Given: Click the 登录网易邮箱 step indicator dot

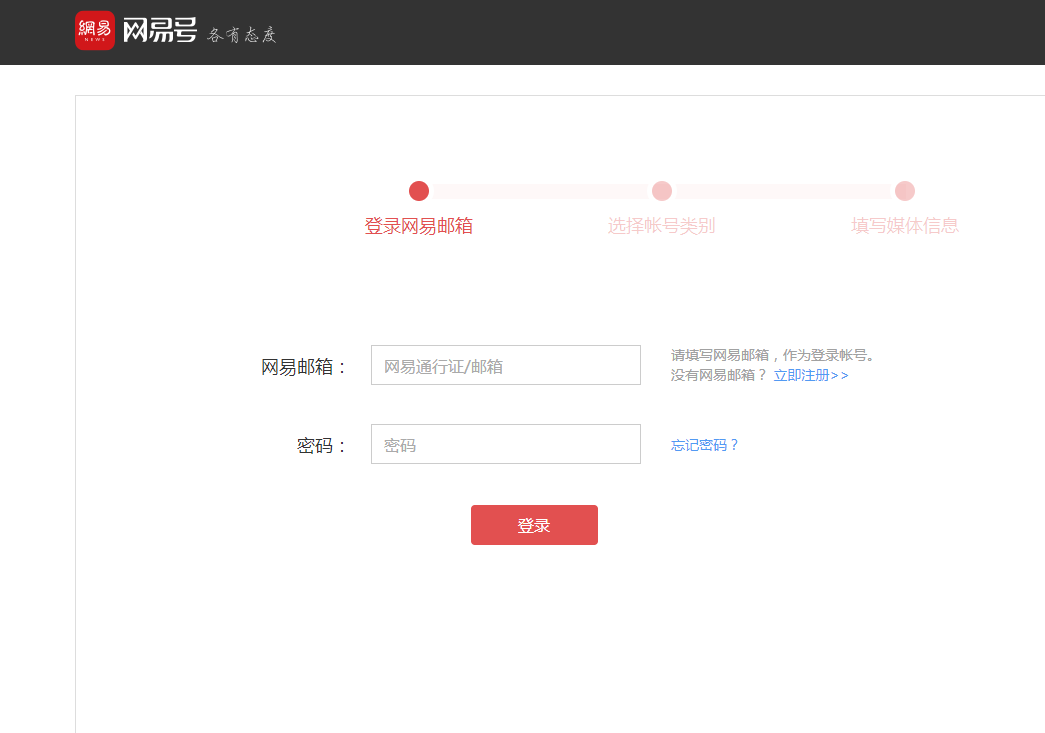Looking at the screenshot, I should 419,191.
